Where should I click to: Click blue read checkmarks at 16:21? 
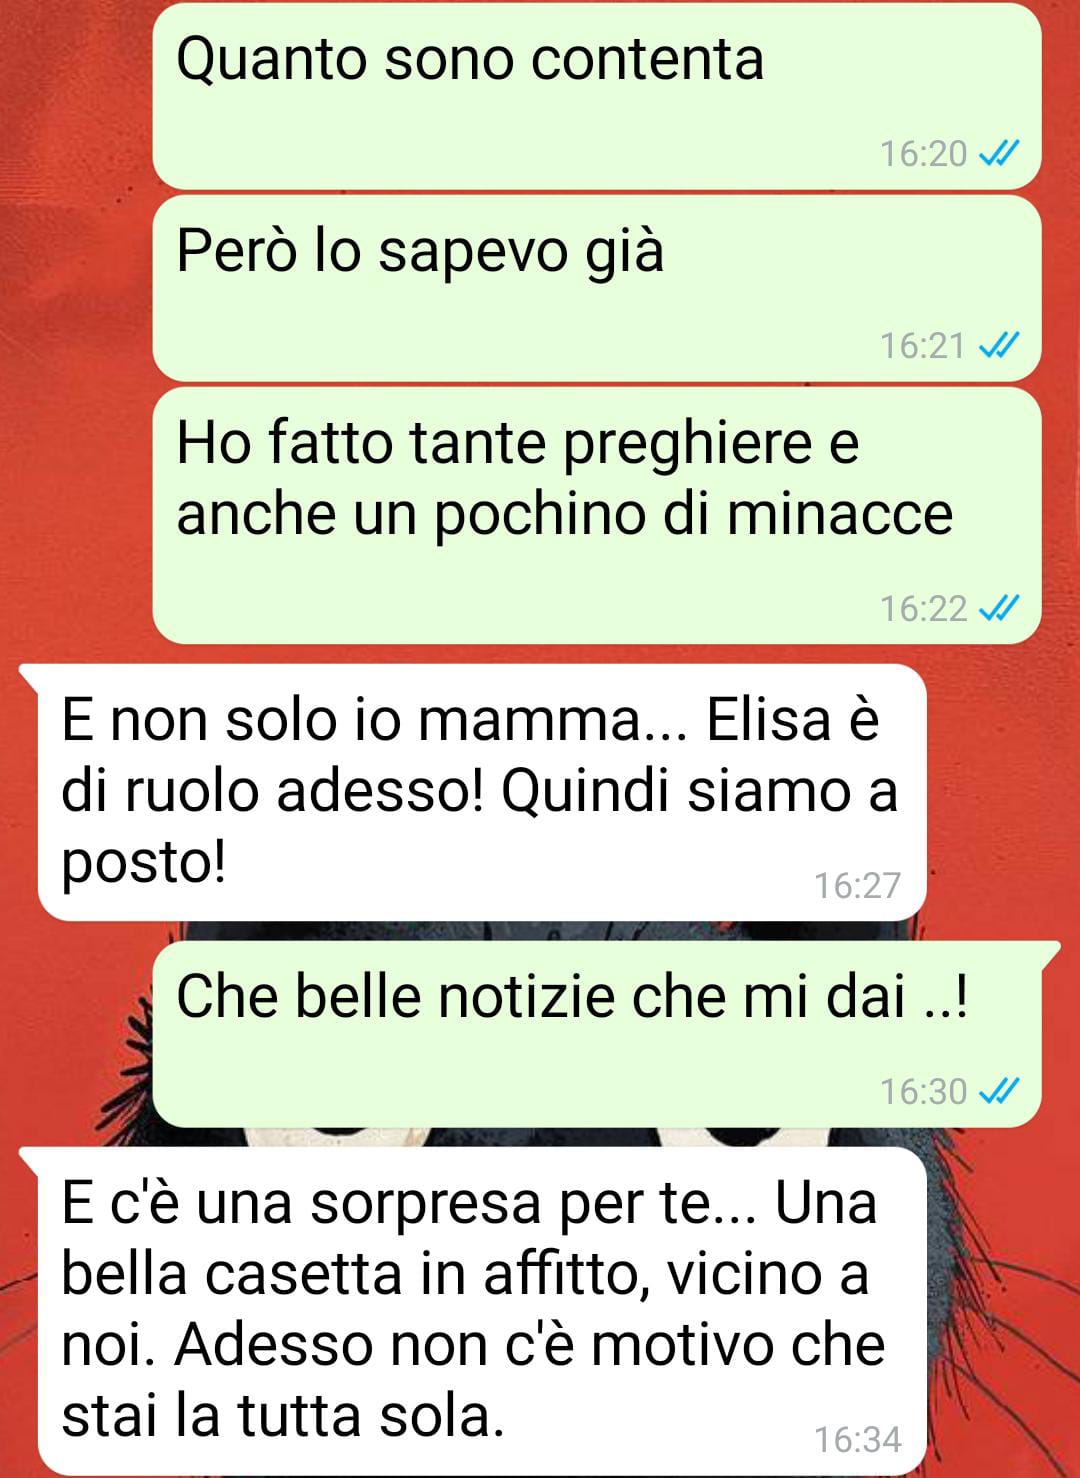coord(998,345)
